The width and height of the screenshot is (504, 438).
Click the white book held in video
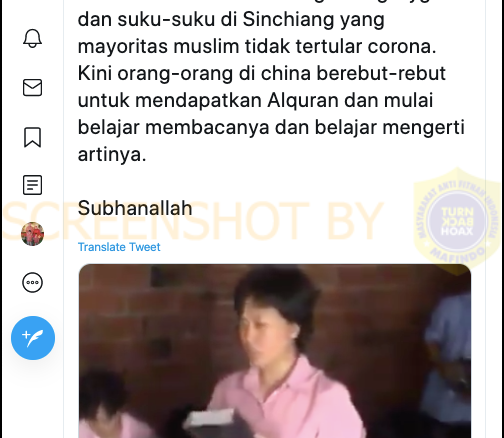click(211, 418)
